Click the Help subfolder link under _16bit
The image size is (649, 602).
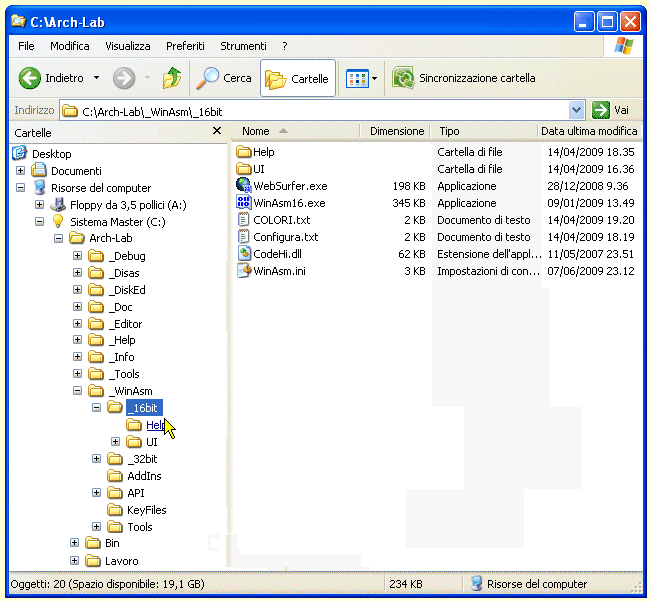[x=155, y=425]
